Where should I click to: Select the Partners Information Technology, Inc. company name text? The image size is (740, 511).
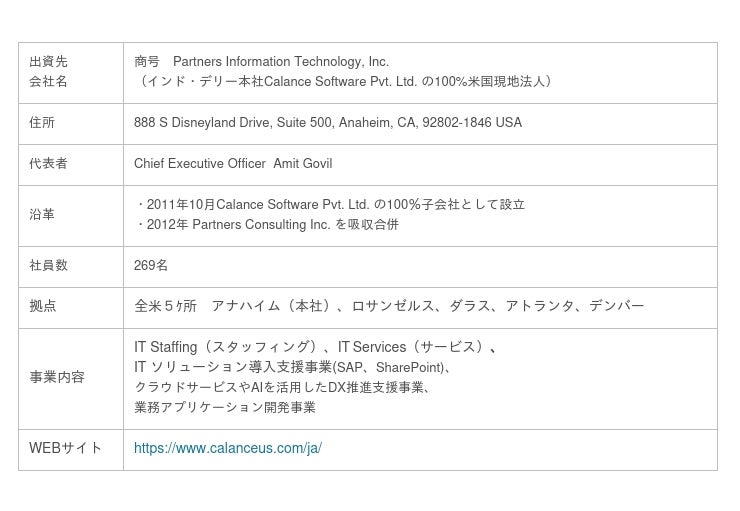pos(281,61)
